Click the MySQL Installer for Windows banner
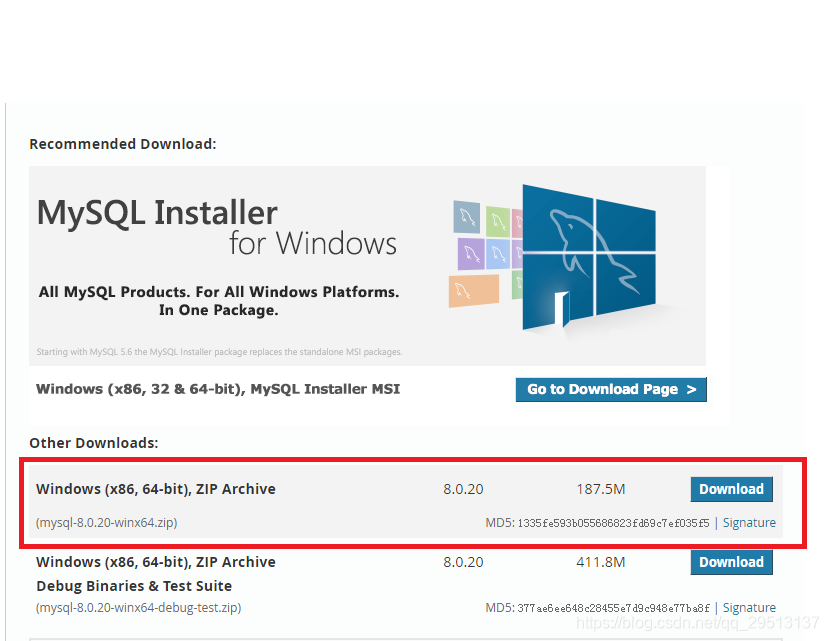Viewport: 829px width, 641px height. [x=367, y=265]
